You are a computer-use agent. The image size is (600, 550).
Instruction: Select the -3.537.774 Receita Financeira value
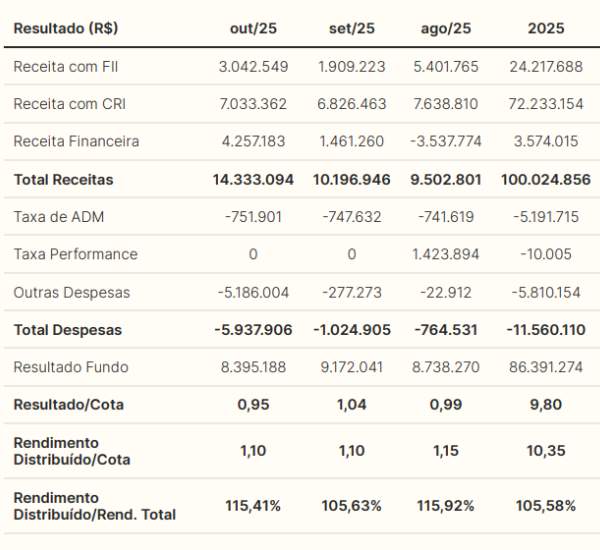(x=445, y=141)
